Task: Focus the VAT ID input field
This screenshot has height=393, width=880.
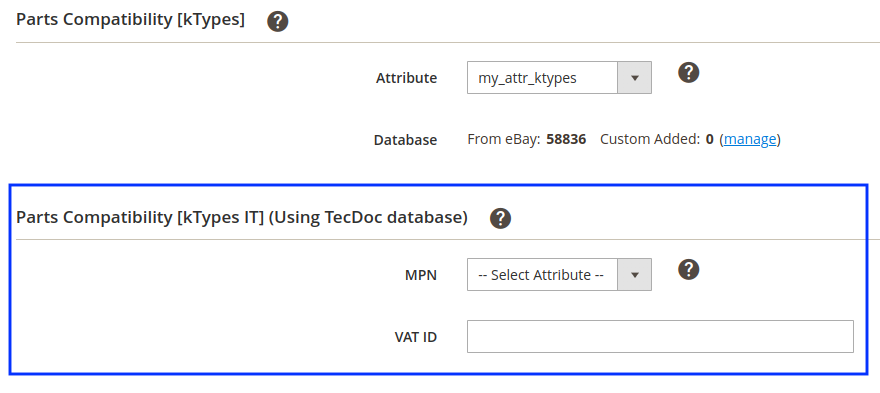Action: (x=660, y=336)
